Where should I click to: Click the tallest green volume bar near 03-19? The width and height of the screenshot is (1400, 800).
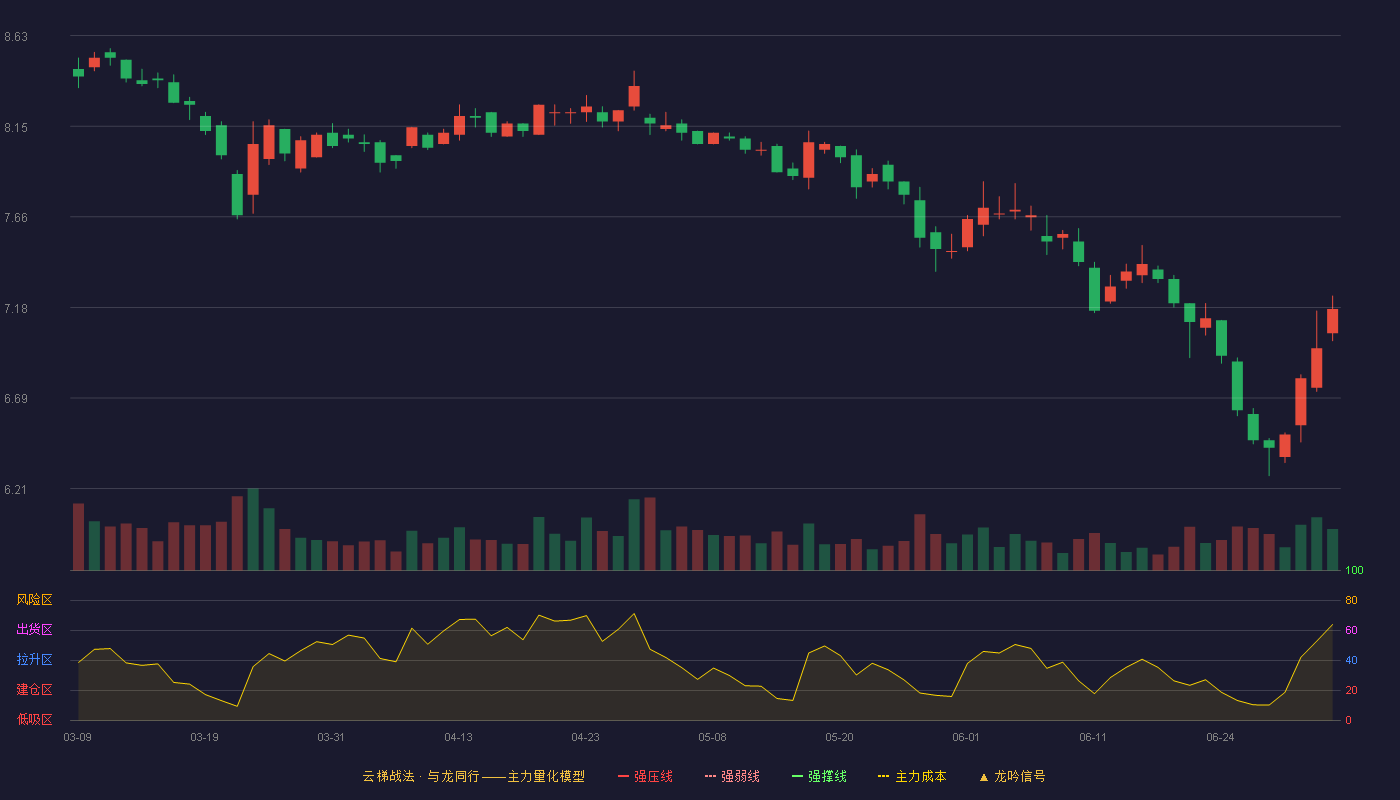[253, 530]
